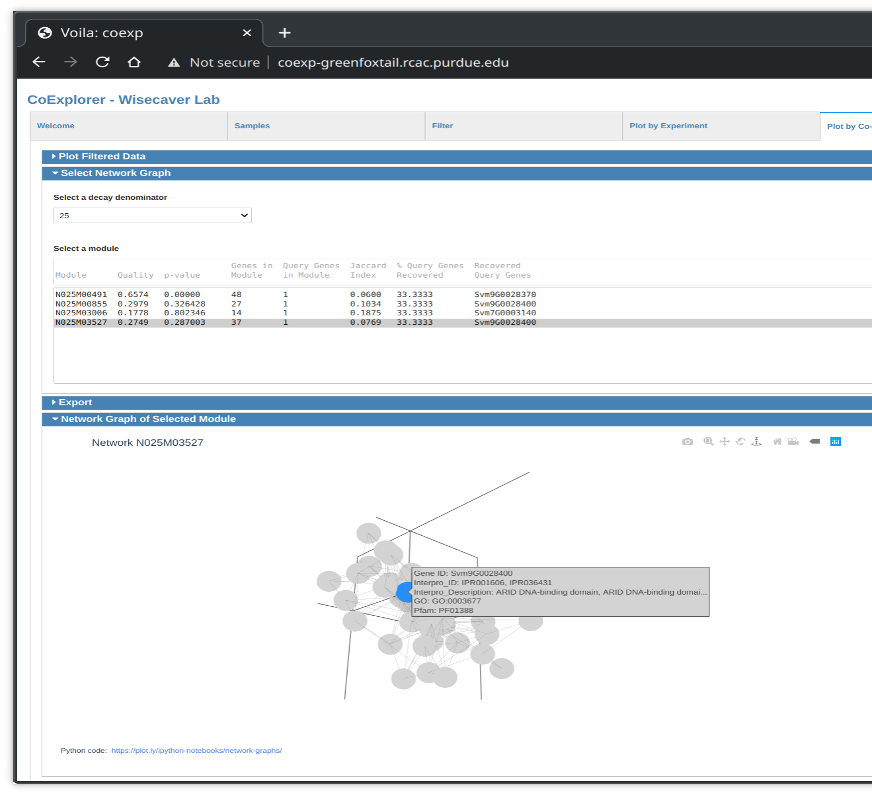872x795 pixels.
Task: Open the decay denominator dropdown
Action: [152, 215]
